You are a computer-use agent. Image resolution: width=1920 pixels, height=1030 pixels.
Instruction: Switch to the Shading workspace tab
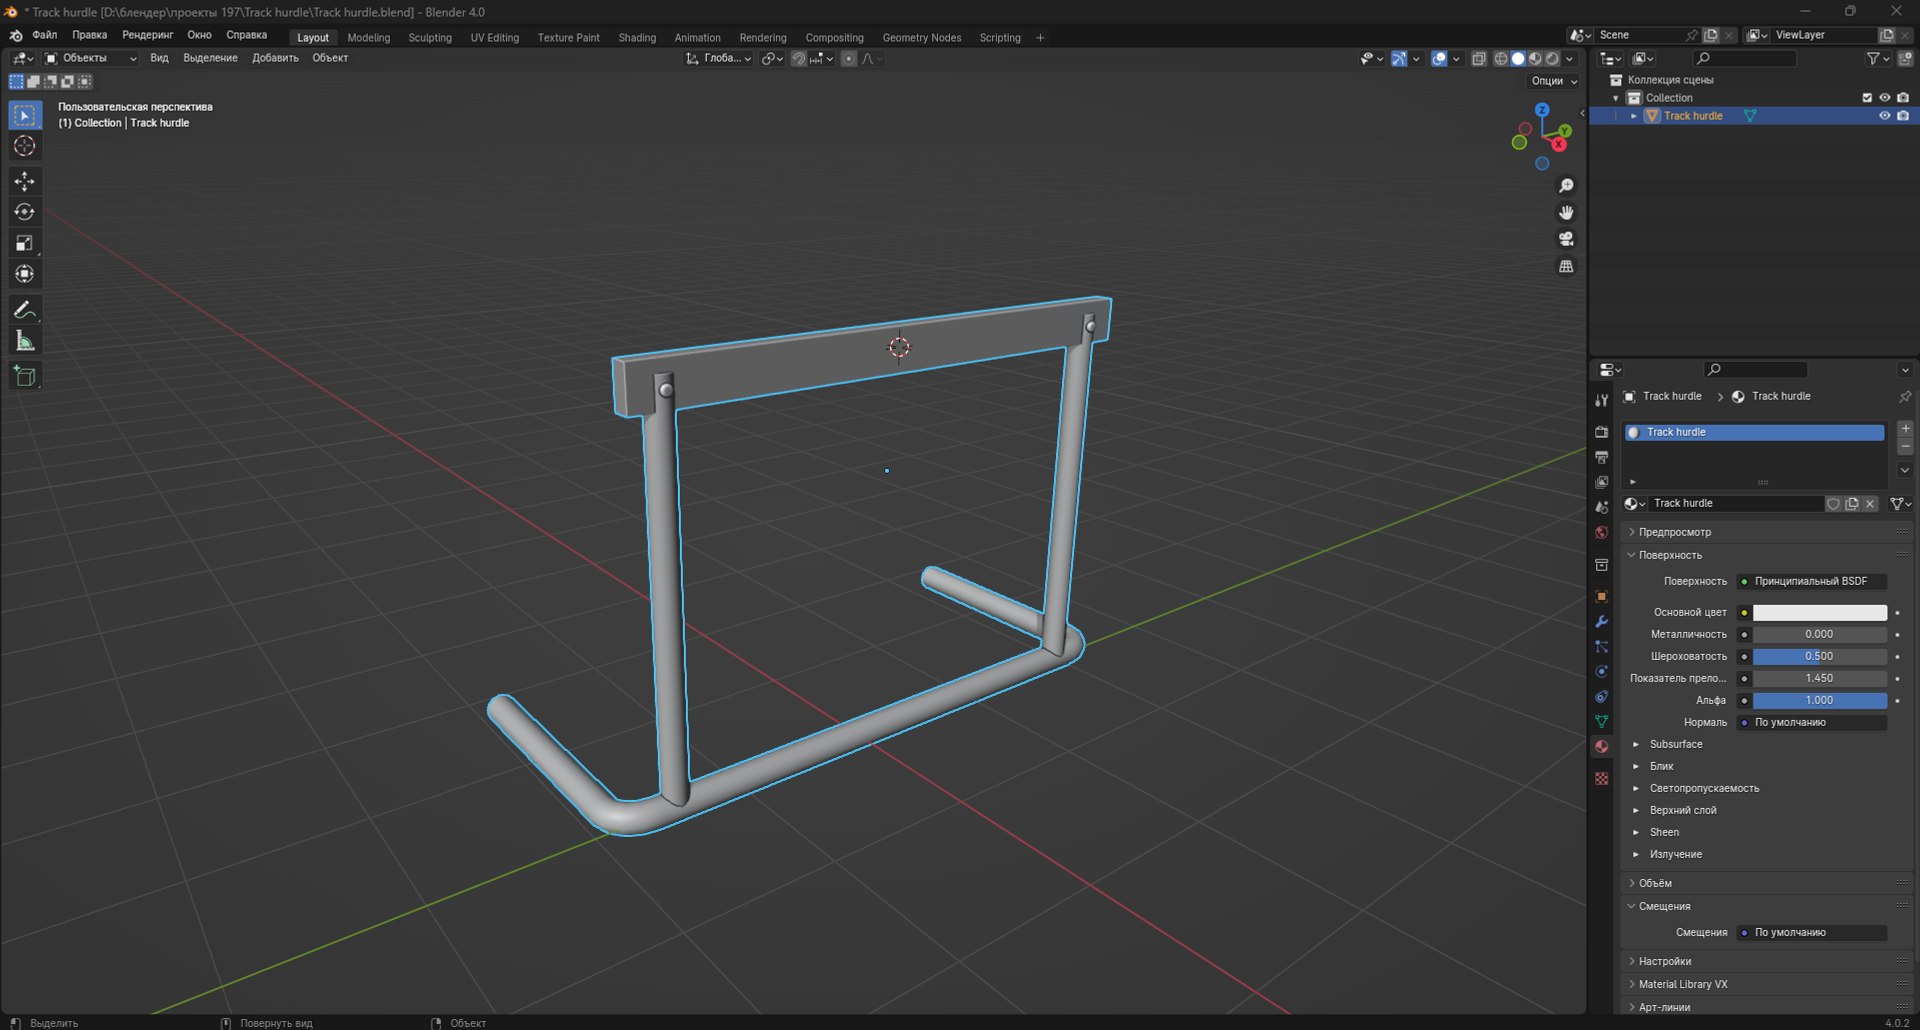[637, 38]
